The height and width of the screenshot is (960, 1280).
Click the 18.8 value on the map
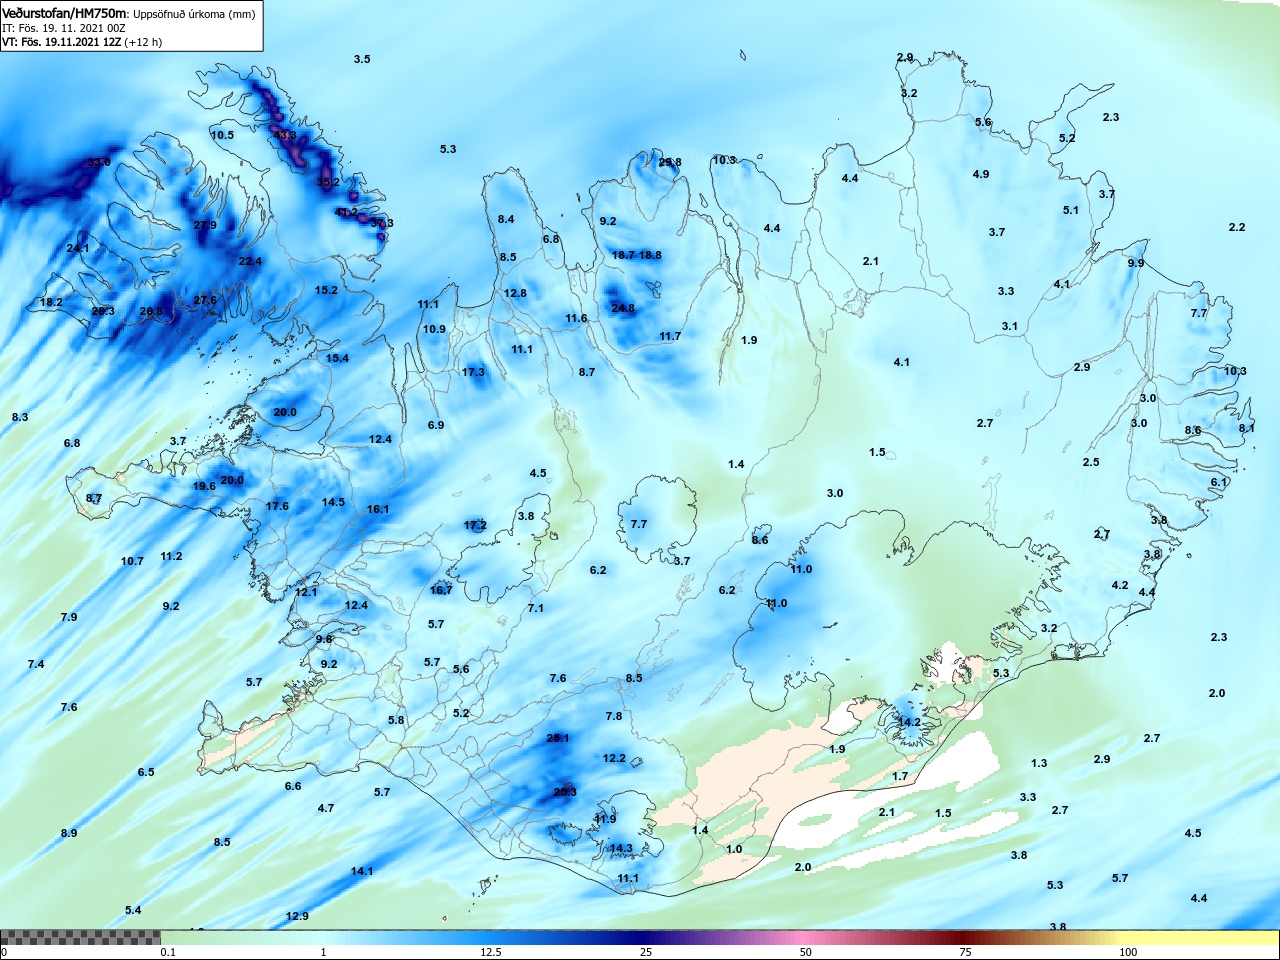coord(650,255)
